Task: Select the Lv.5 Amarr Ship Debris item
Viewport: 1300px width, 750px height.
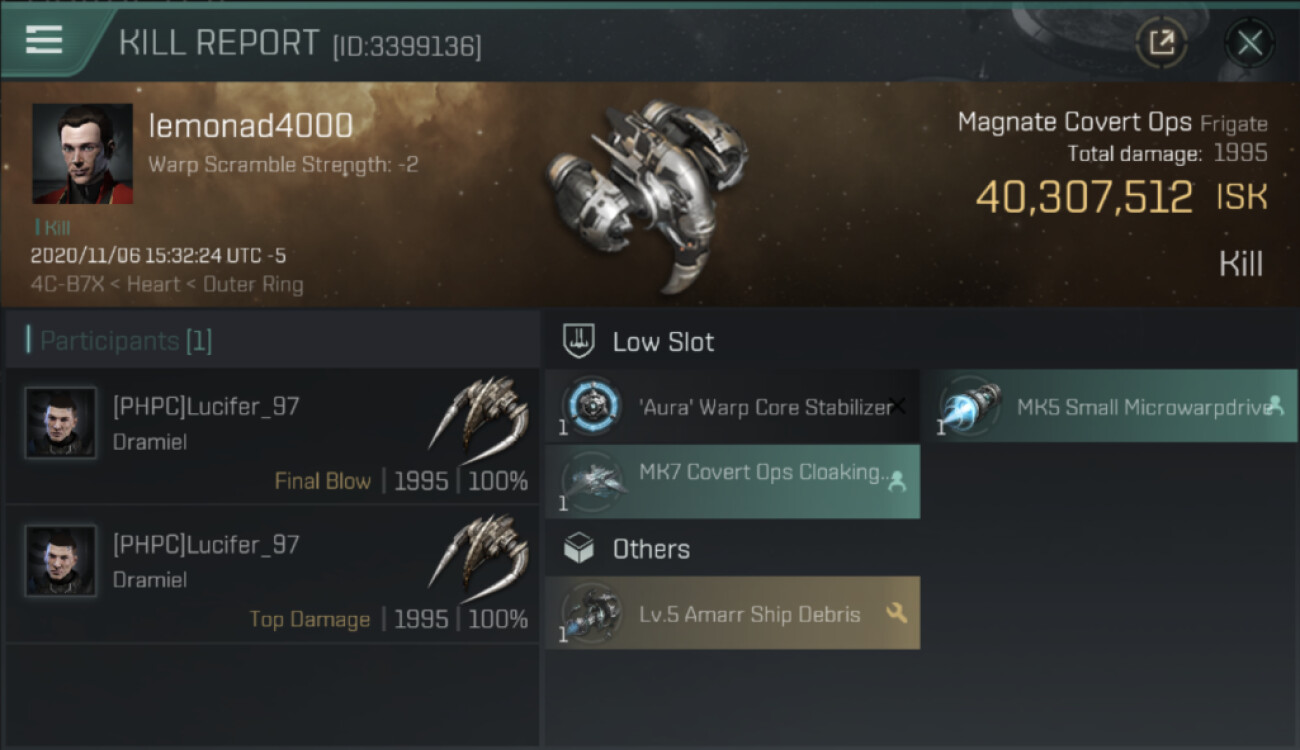Action: coord(750,614)
